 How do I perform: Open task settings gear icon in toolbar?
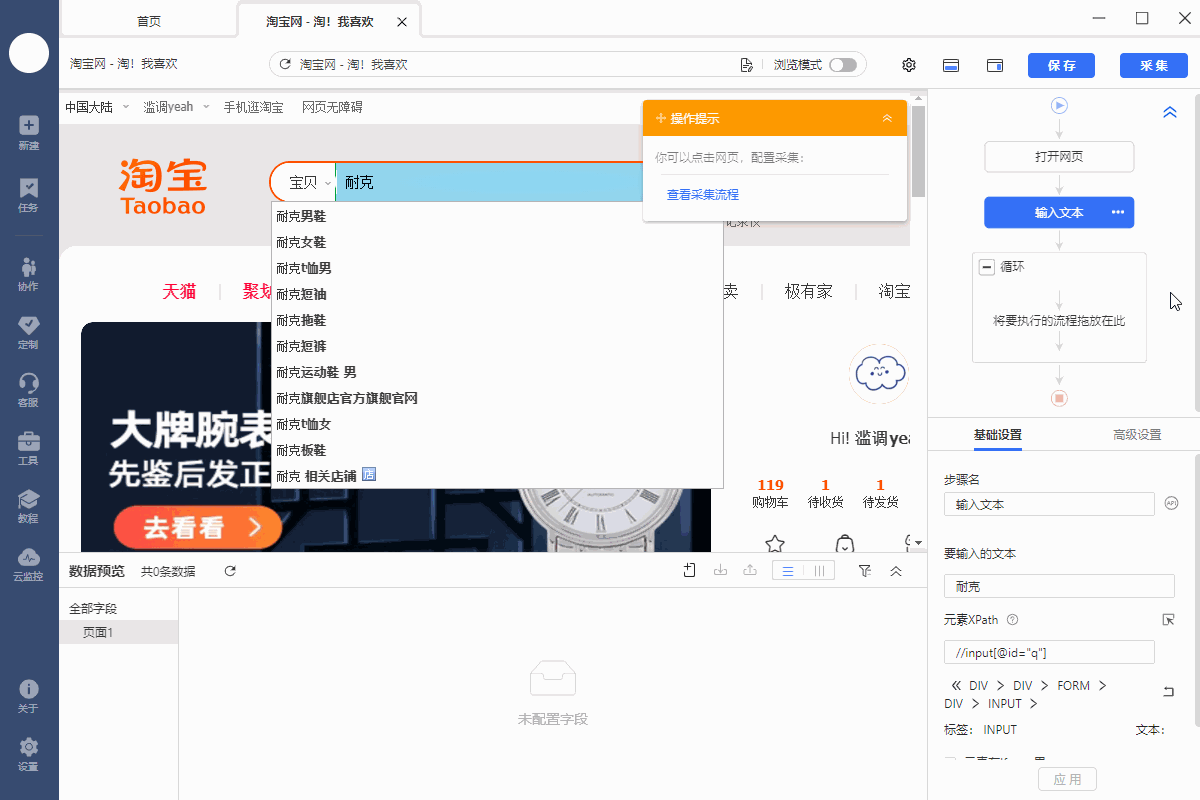pyautogui.click(x=909, y=65)
